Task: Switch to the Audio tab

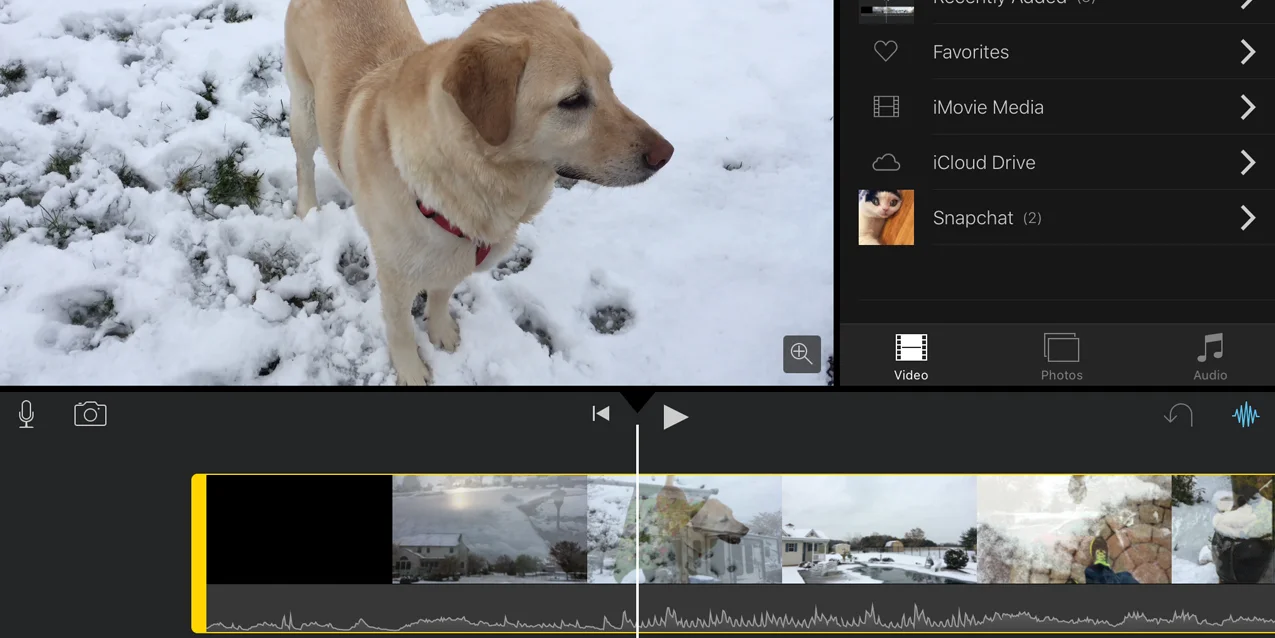Action: pyautogui.click(x=1210, y=357)
